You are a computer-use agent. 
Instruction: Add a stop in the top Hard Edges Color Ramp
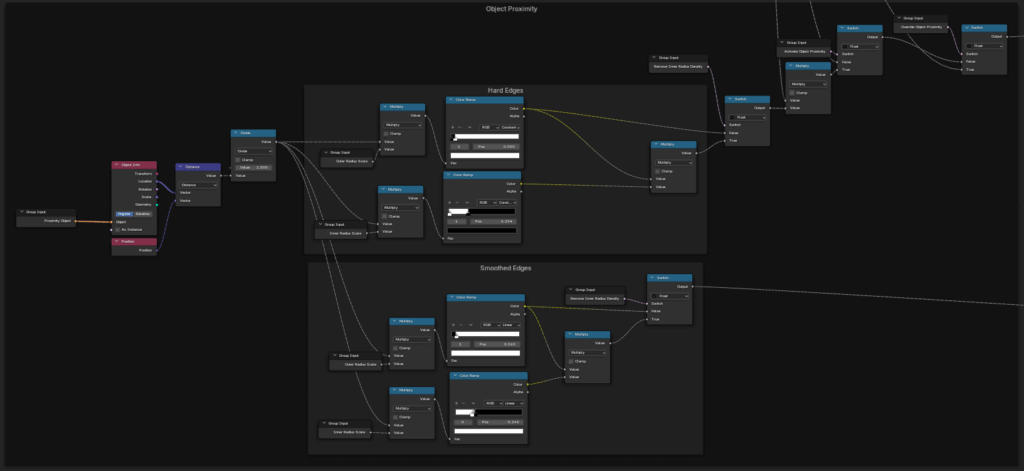pyautogui.click(x=454, y=128)
